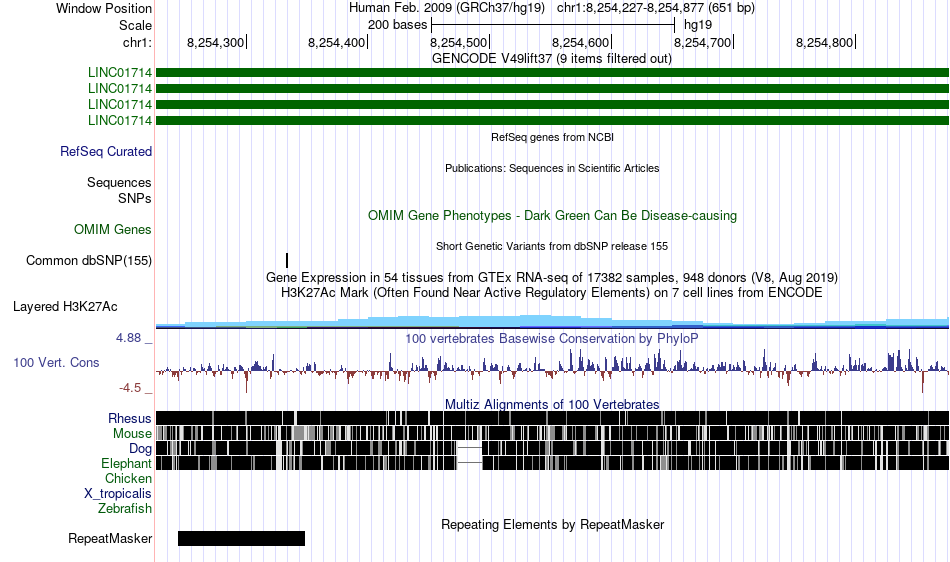Click the Common dbSNP(155) track label
Screen dimensions: 950x562
pos(89,260)
